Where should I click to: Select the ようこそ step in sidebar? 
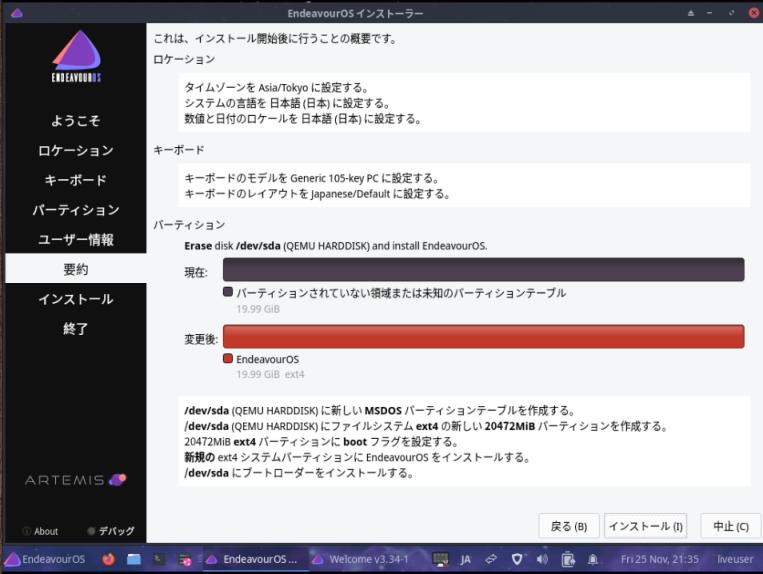pos(76,120)
